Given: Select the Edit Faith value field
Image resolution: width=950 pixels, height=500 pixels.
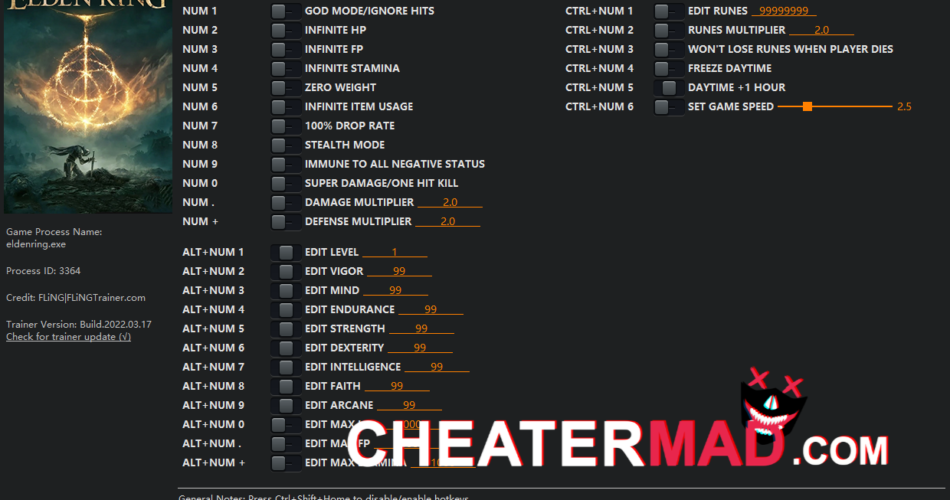Looking at the screenshot, I should 397,386.
